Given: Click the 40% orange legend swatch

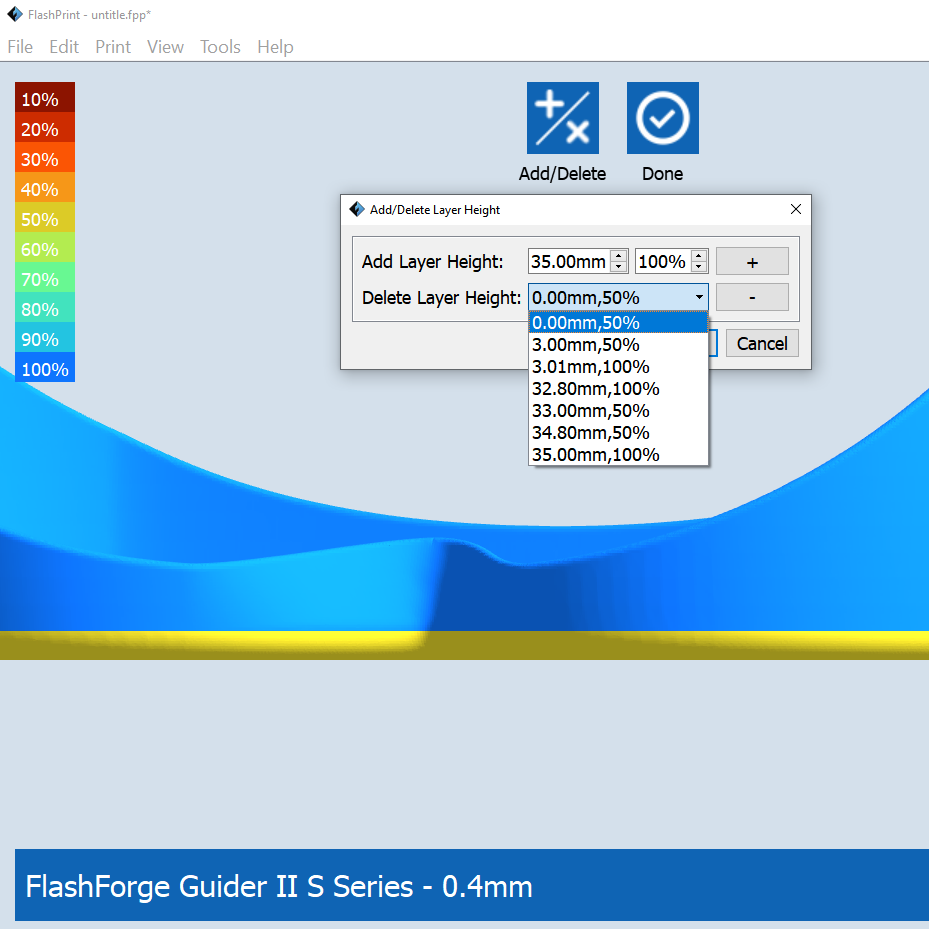Looking at the screenshot, I should [44, 187].
